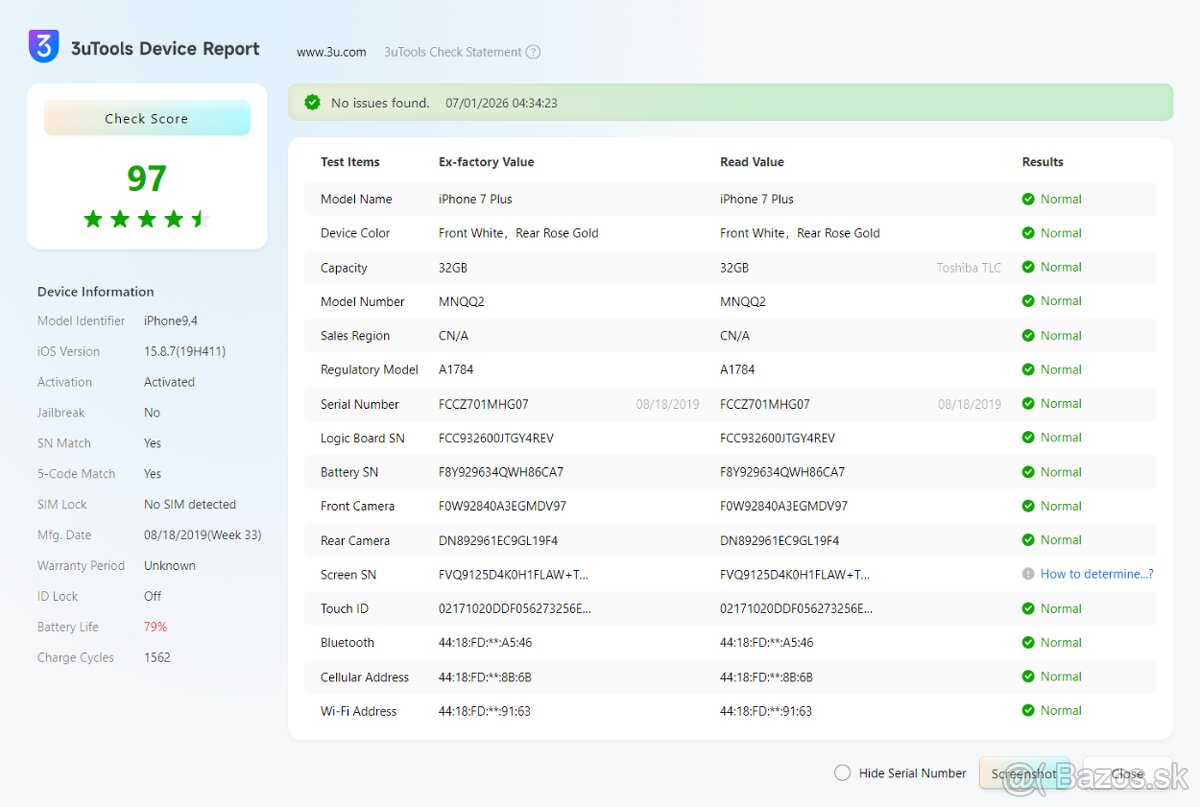Click the Read Value Model Name iPhone 7 Plus
Image resolution: width=1200 pixels, height=807 pixels.
(x=757, y=199)
